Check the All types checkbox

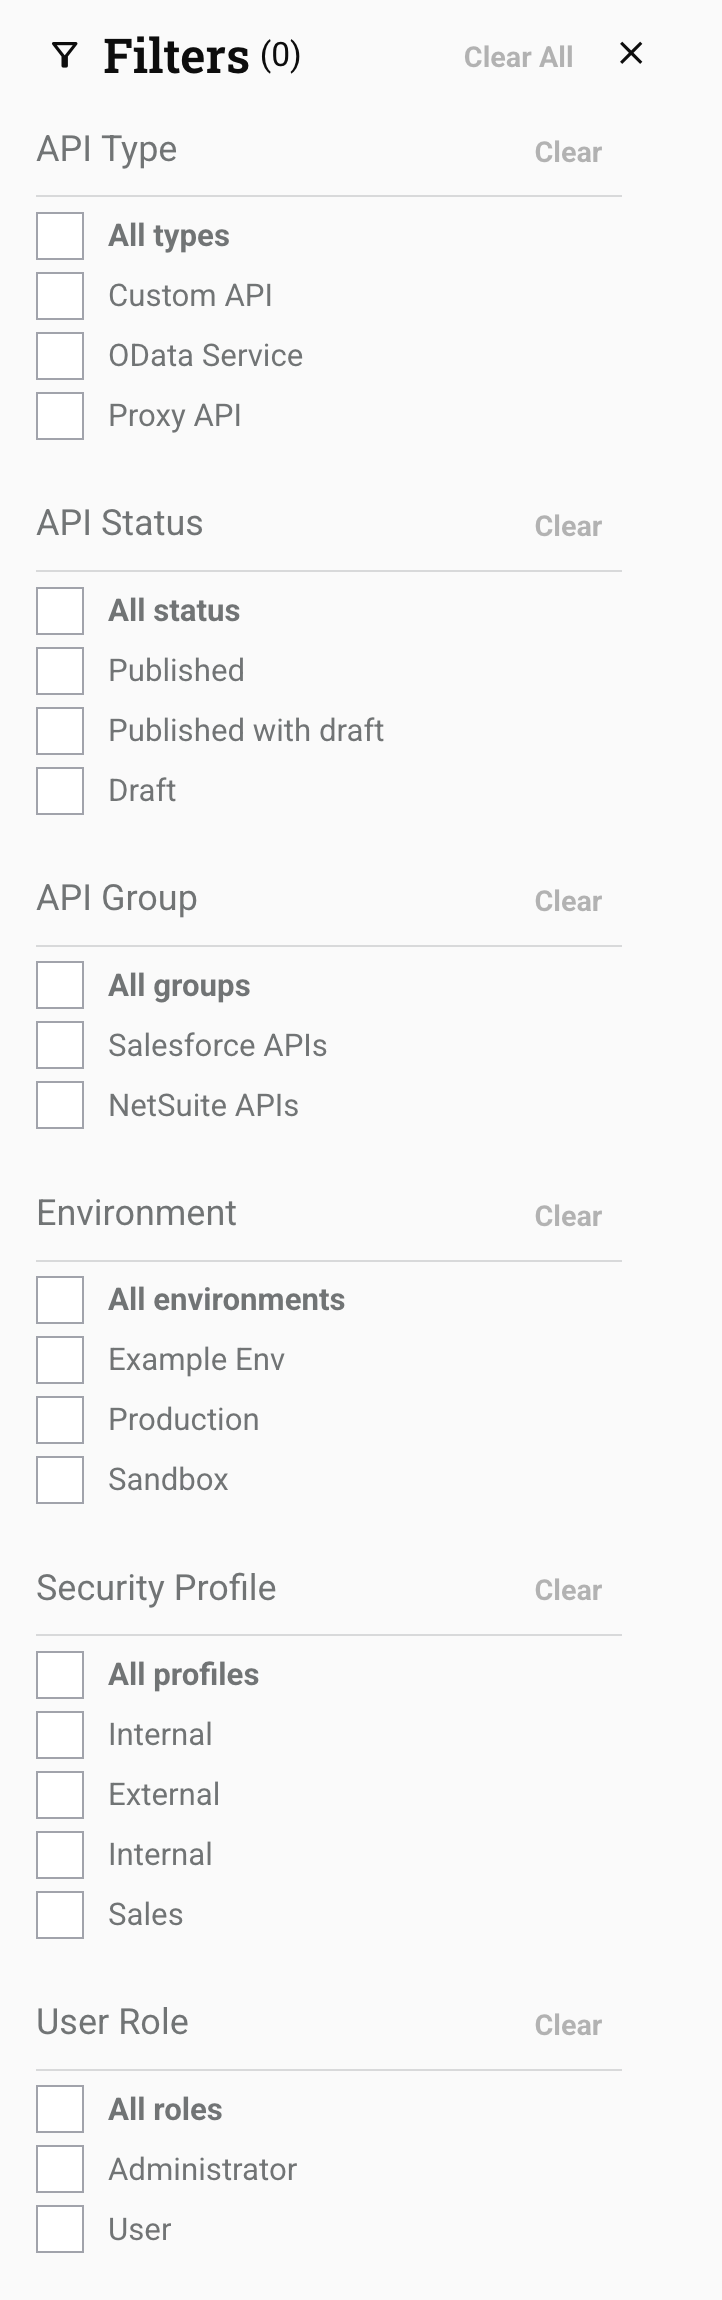(x=60, y=236)
